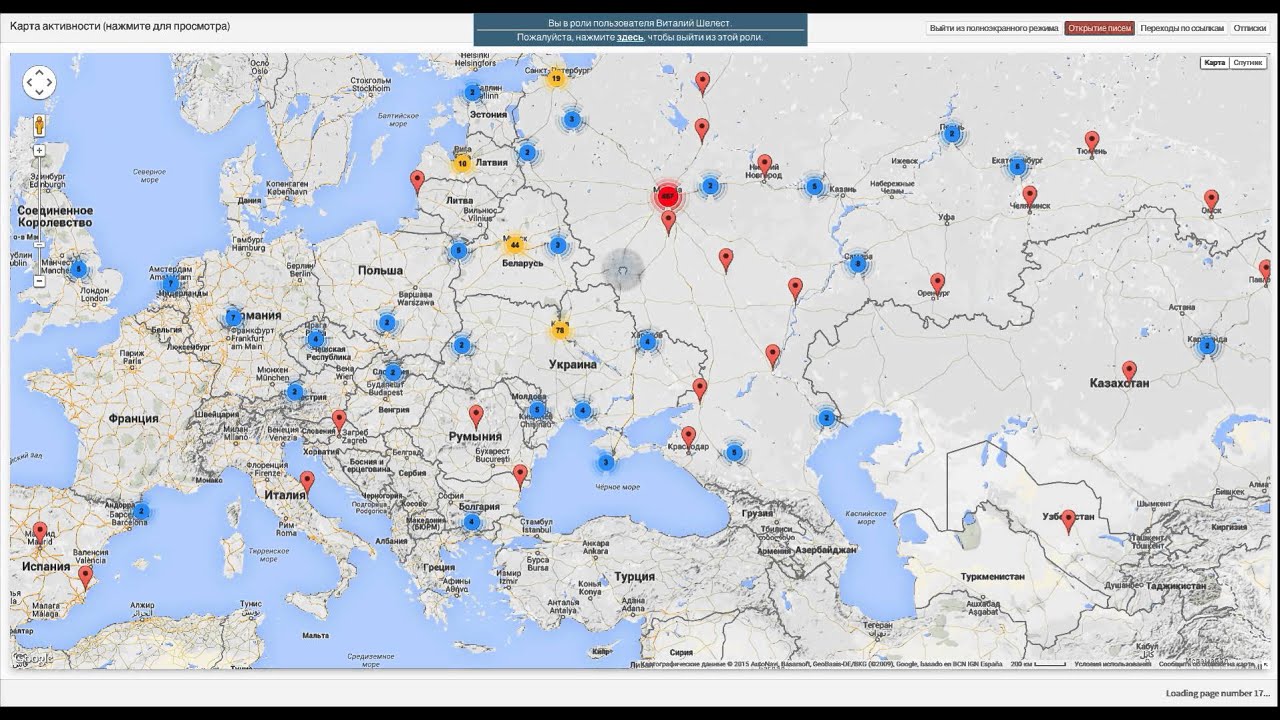Click the red pin in Uzbekistan
This screenshot has height=720, width=1280.
tap(1068, 521)
